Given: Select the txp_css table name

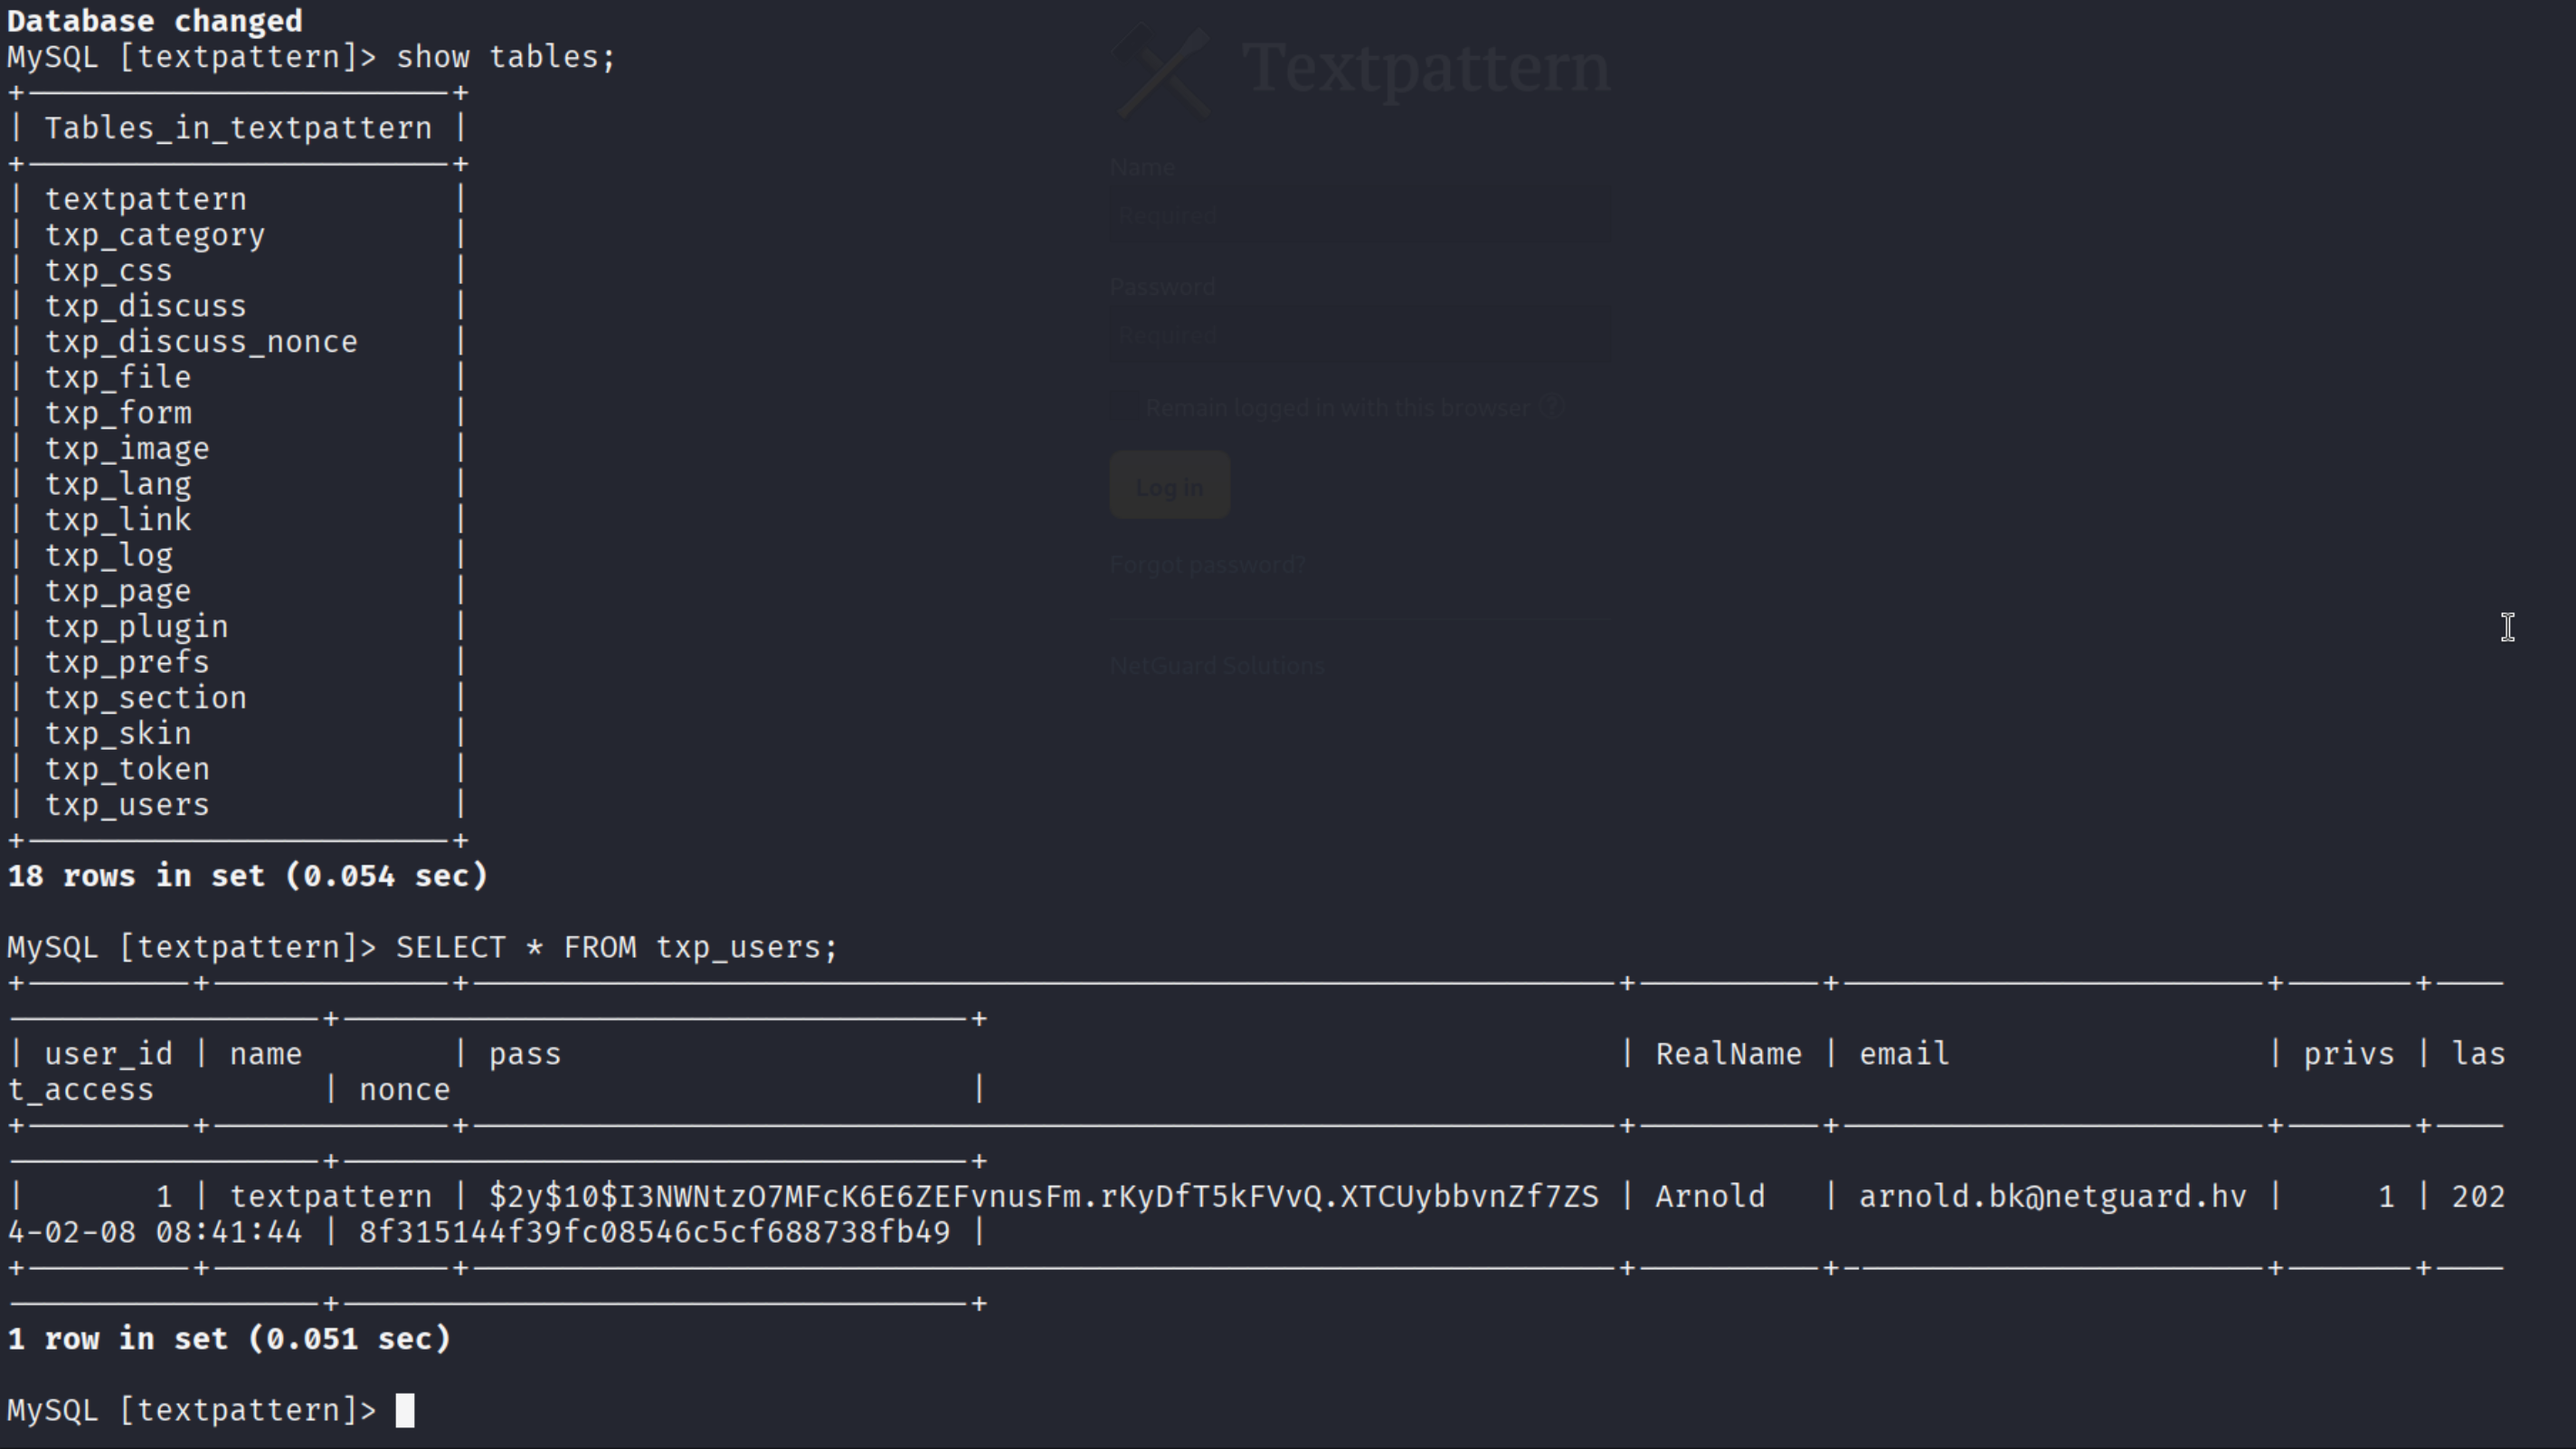Looking at the screenshot, I should point(108,271).
